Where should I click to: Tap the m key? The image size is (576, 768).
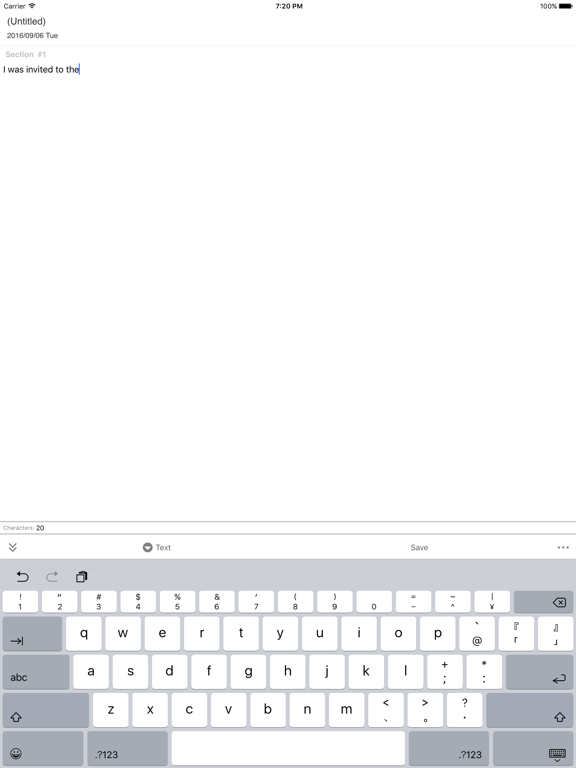tap(346, 710)
